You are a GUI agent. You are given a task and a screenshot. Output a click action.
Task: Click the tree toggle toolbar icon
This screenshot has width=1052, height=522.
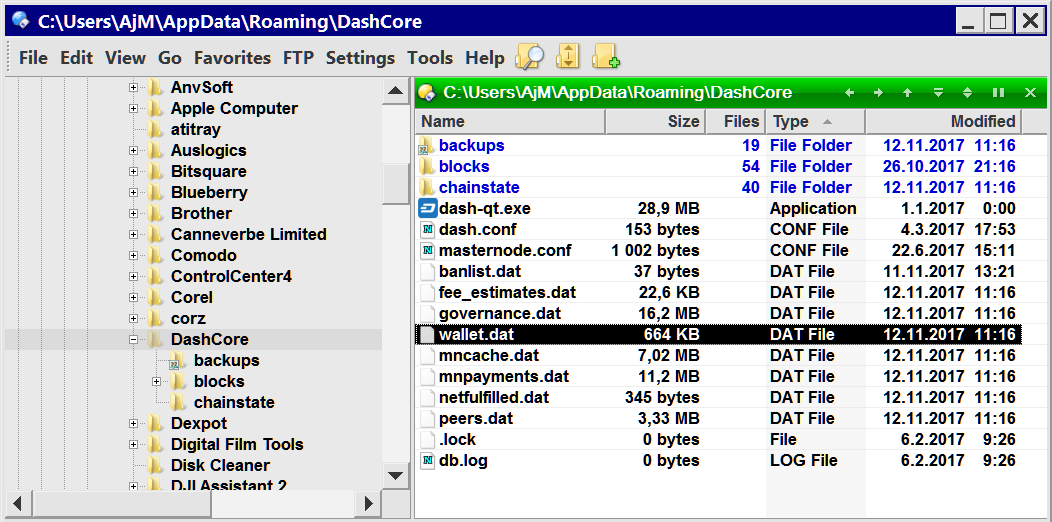[x=568, y=57]
